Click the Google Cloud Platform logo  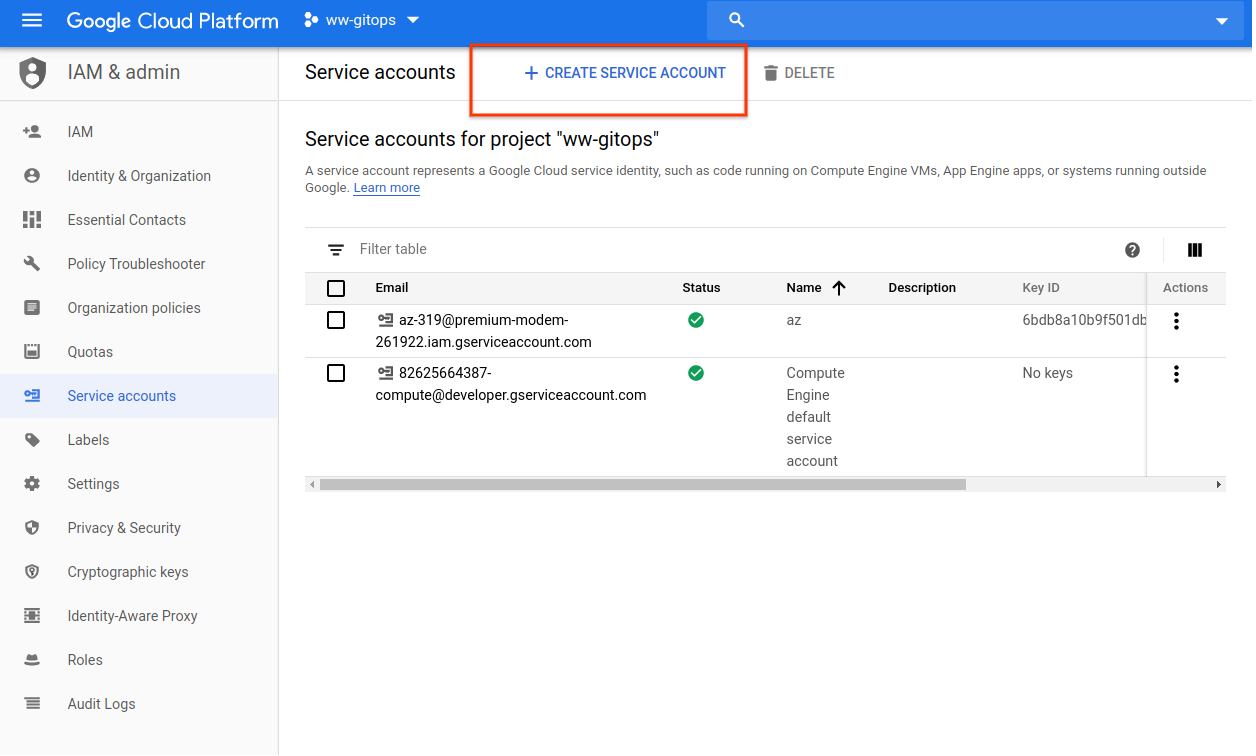(170, 20)
